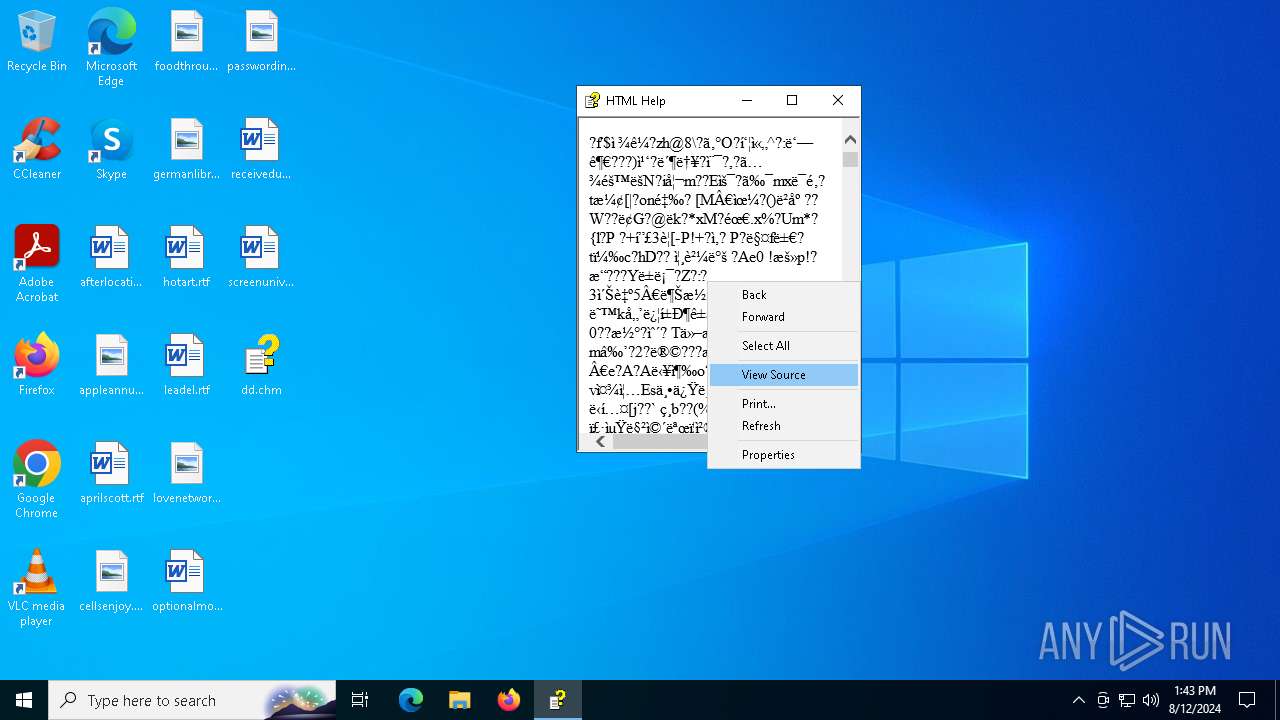Select the germanlibr... file icon
This screenshot has height=720, width=1280.
click(186, 150)
